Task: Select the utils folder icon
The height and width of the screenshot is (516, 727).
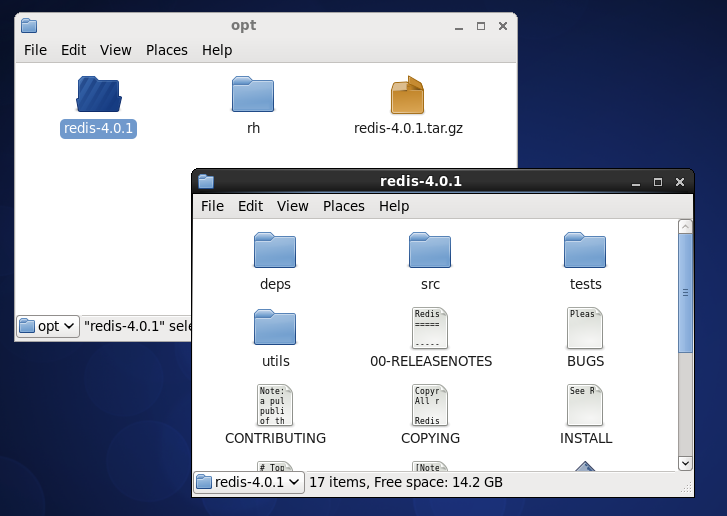Action: [275, 327]
